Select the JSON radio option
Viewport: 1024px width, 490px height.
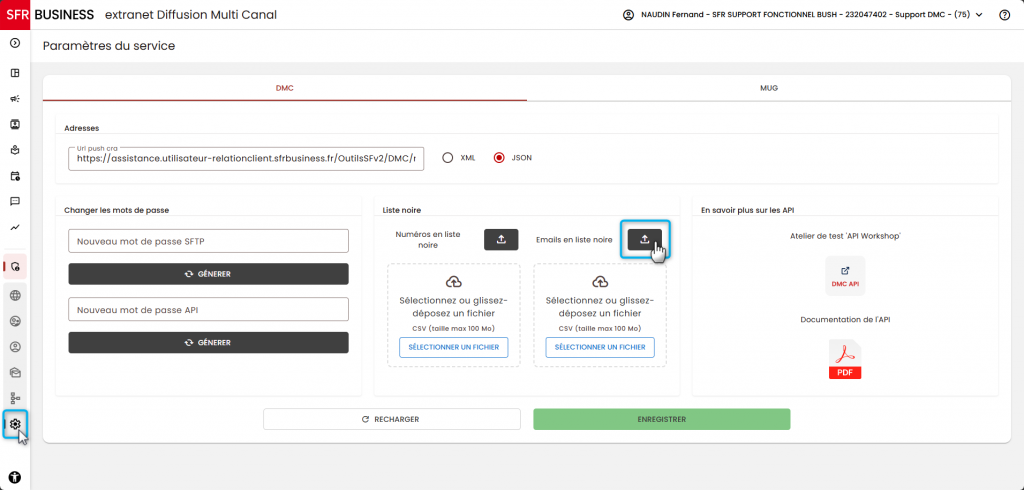[500, 157]
